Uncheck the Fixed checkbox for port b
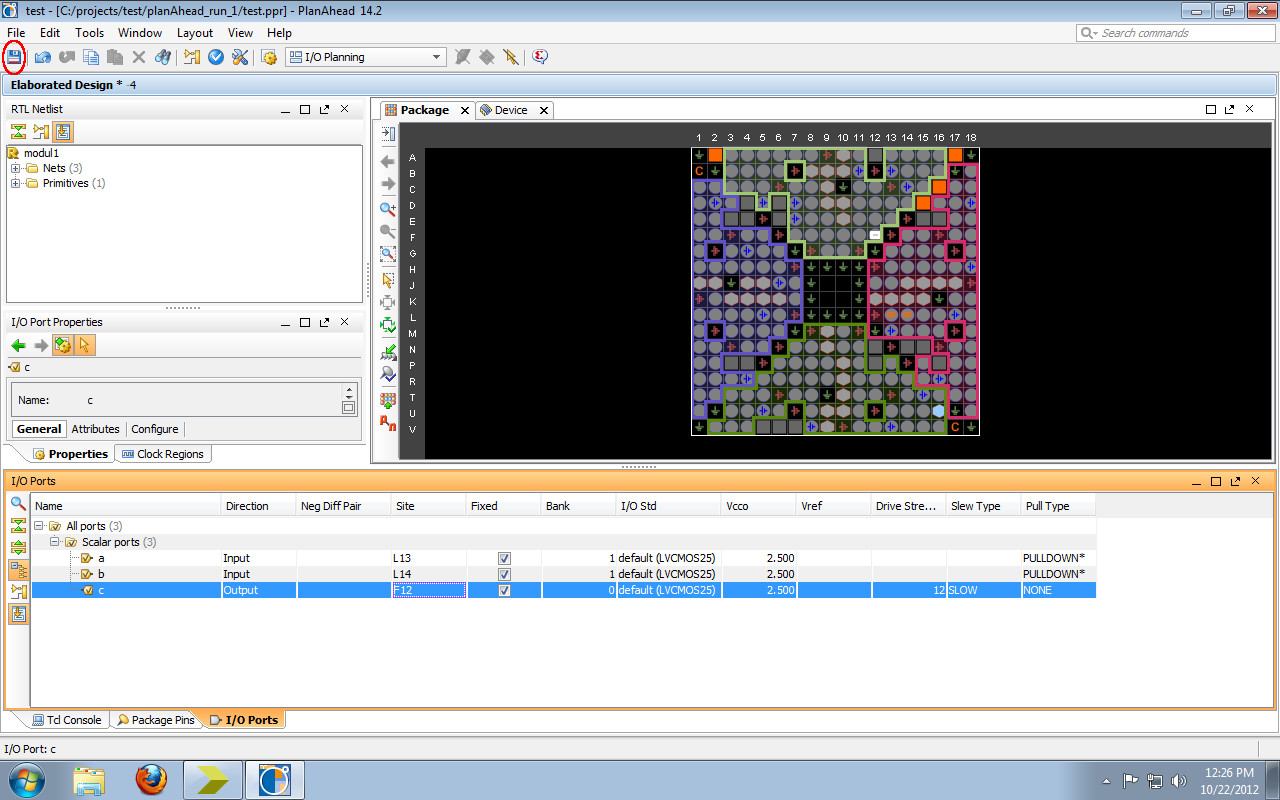This screenshot has height=800, width=1280. click(x=504, y=574)
